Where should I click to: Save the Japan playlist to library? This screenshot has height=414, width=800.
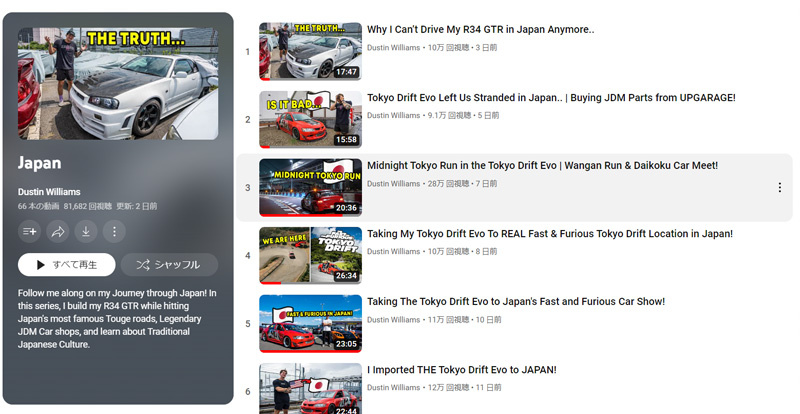click(x=30, y=232)
